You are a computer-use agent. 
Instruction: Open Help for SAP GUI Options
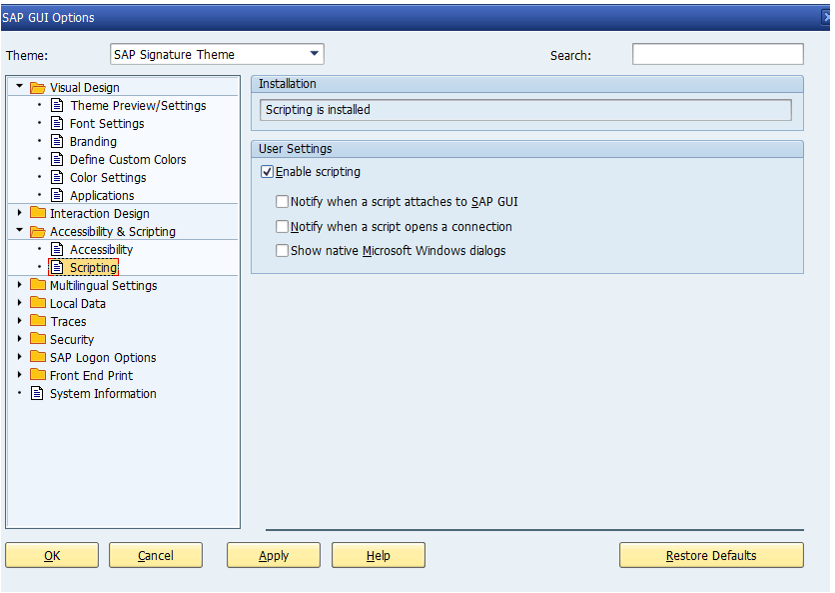point(378,555)
